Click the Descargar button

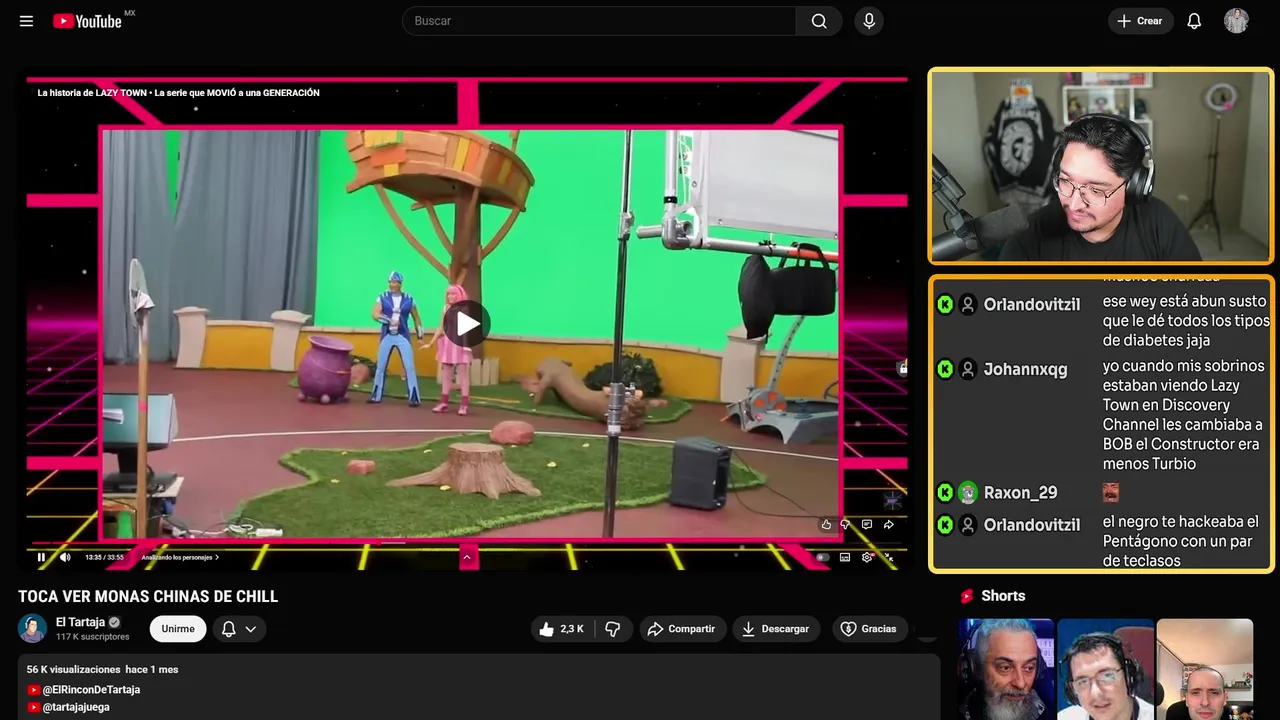[x=776, y=629]
